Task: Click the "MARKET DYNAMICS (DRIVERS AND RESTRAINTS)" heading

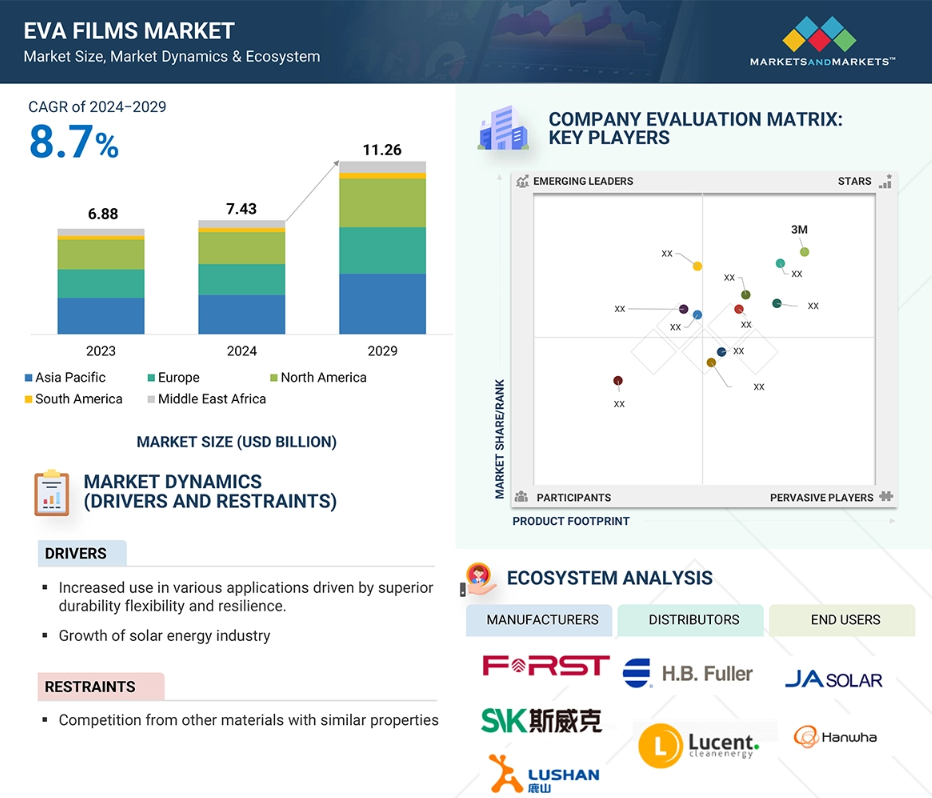Action: coord(210,491)
